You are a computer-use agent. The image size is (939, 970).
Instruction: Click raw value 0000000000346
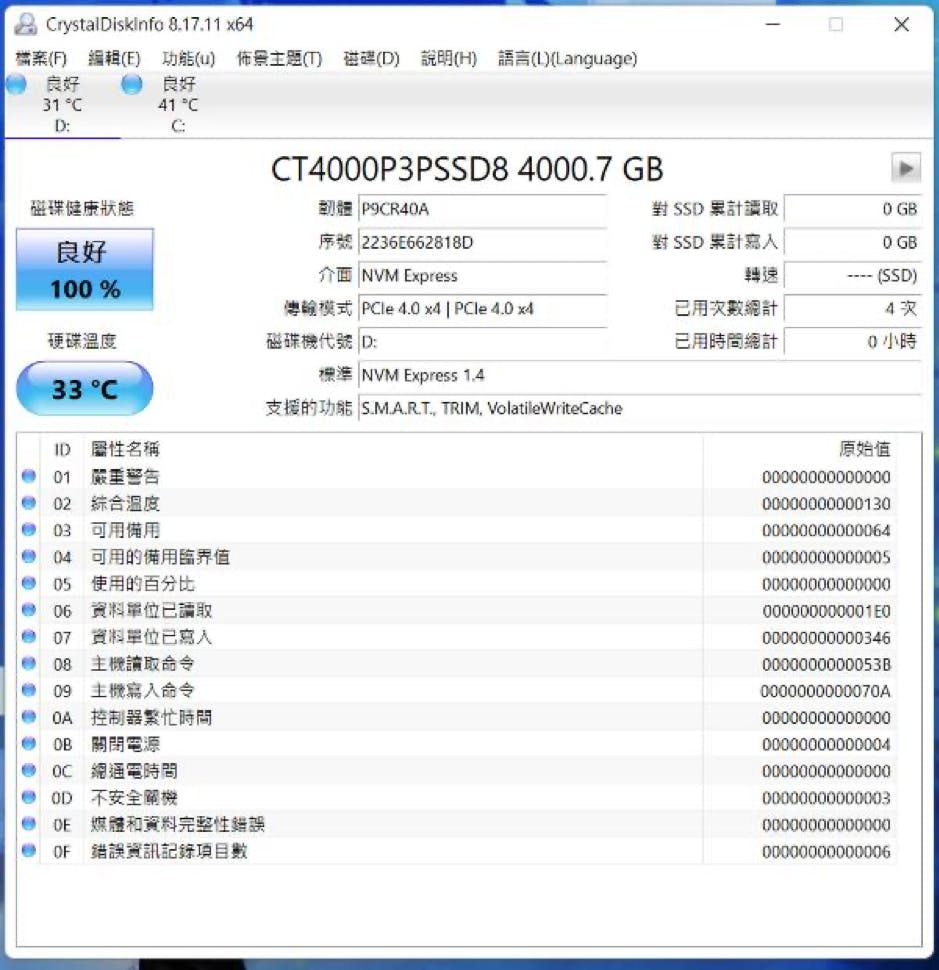click(x=826, y=638)
